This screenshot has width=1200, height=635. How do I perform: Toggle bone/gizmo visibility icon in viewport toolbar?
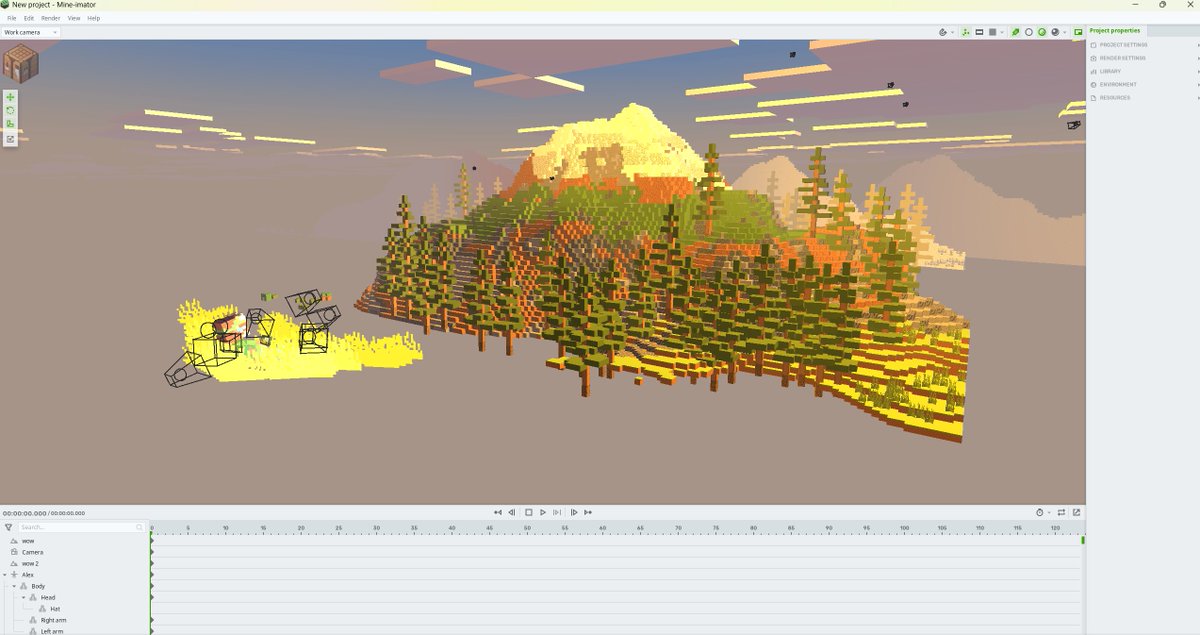click(966, 32)
